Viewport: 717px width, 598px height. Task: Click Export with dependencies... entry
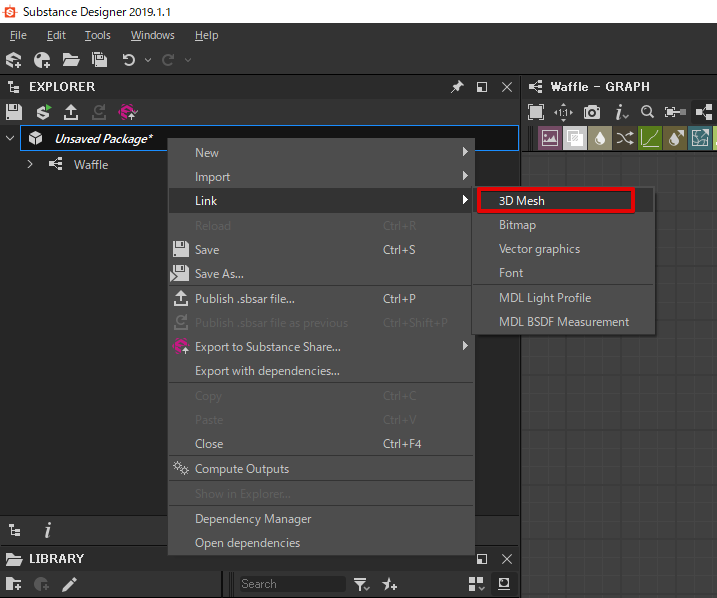click(x=267, y=371)
